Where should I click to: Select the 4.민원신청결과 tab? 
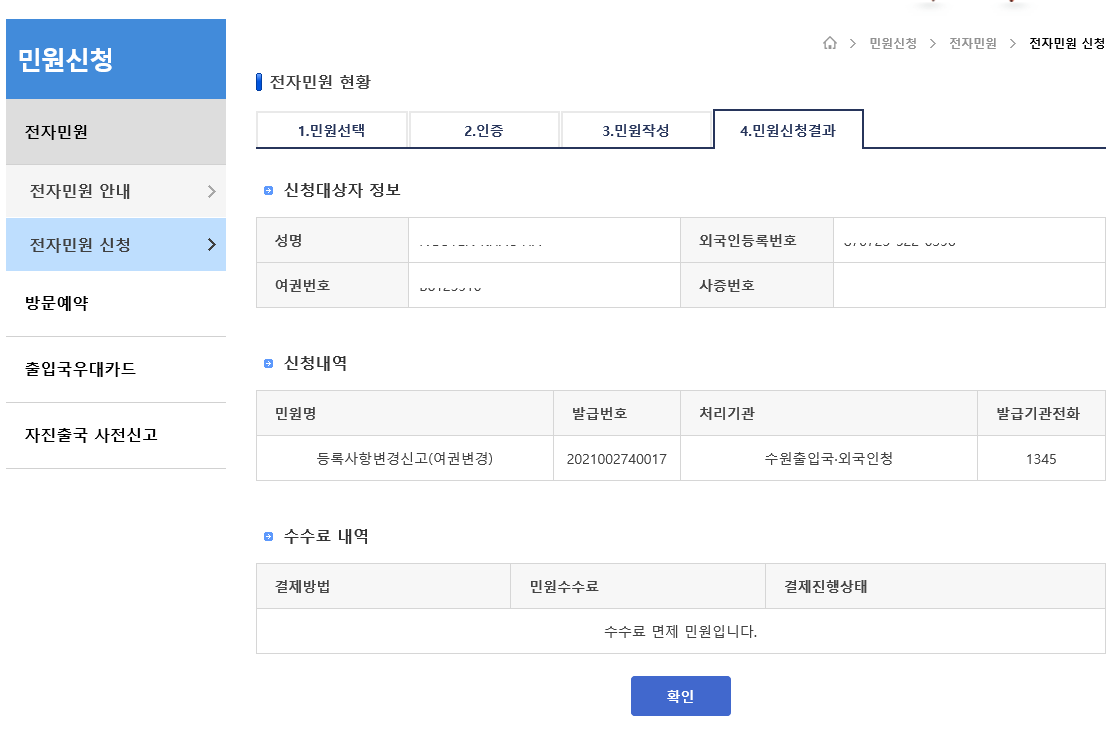coord(788,130)
